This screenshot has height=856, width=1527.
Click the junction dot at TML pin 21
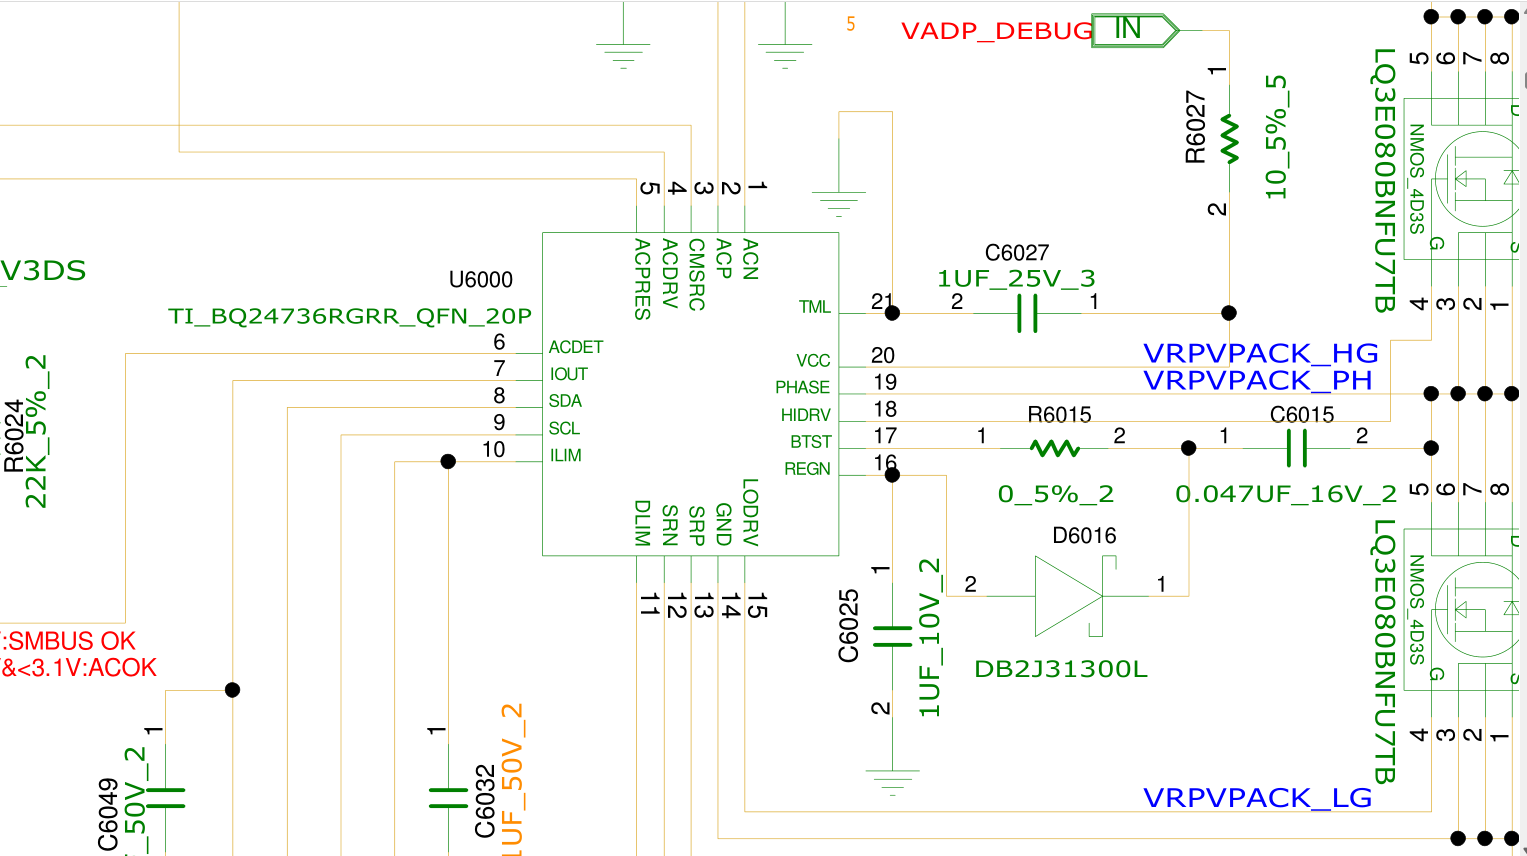coord(892,313)
